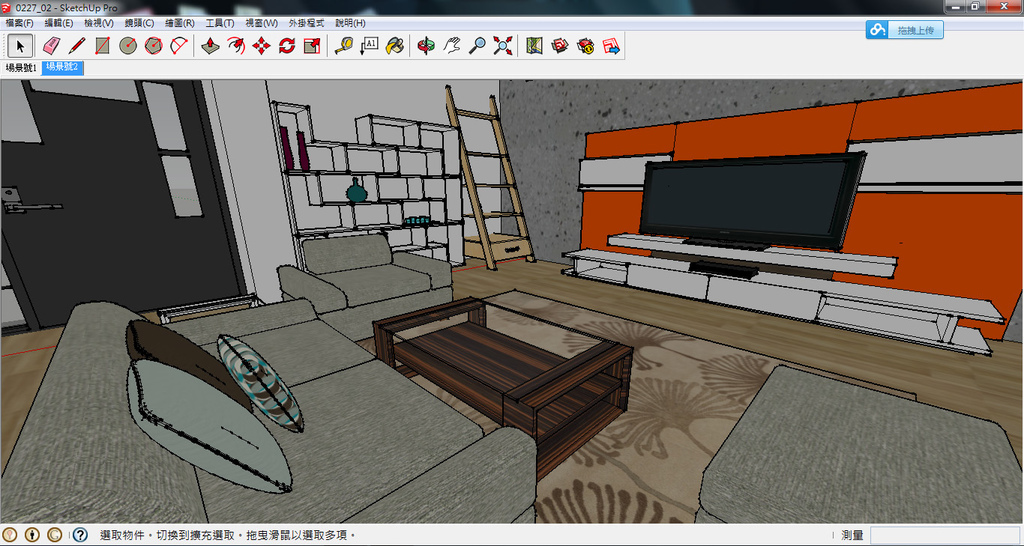Open the 繪圖(R) menu
Screen dimensions: 1024x546
click(x=180, y=23)
